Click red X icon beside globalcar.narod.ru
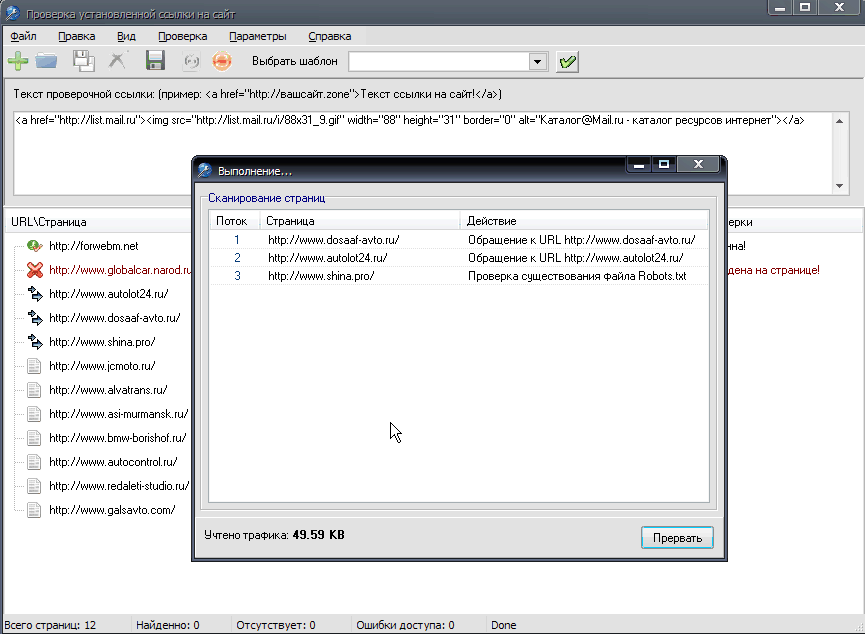 [x=35, y=270]
